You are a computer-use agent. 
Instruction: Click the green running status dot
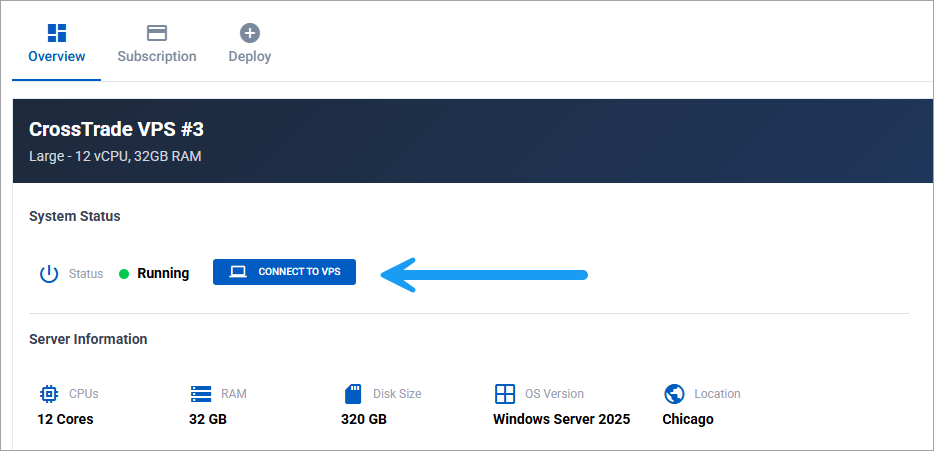coord(124,274)
